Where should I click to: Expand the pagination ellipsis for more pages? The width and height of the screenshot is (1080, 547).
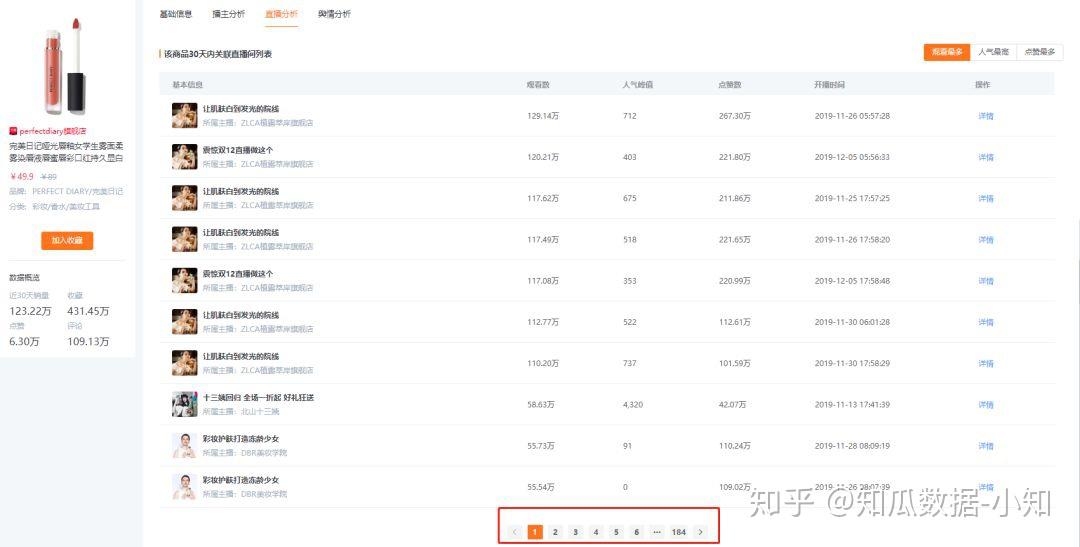[656, 532]
